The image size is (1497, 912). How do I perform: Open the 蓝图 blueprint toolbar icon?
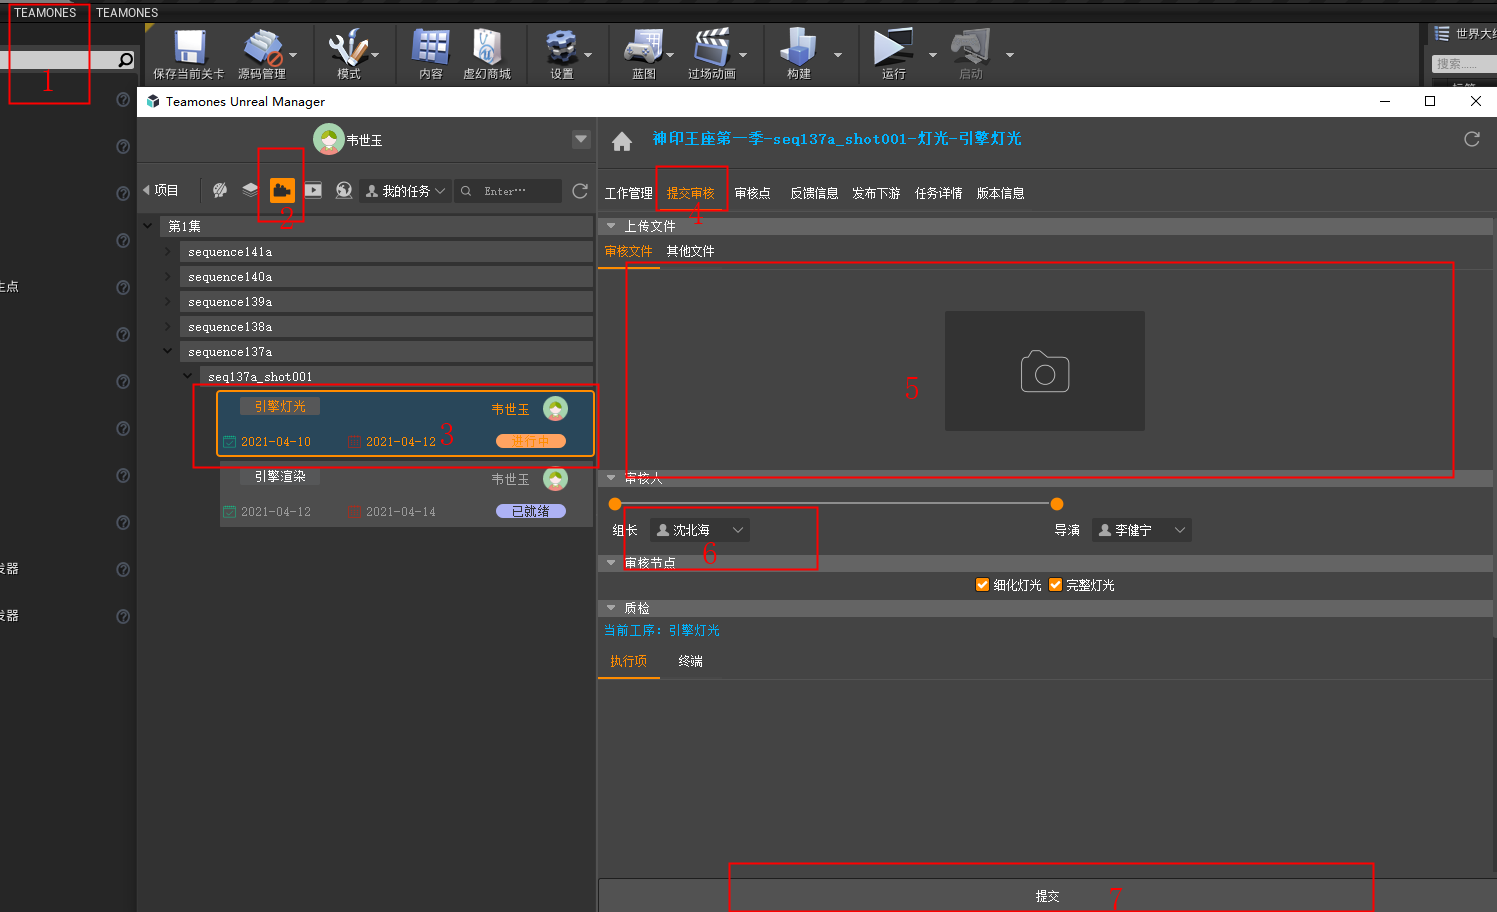tap(643, 48)
